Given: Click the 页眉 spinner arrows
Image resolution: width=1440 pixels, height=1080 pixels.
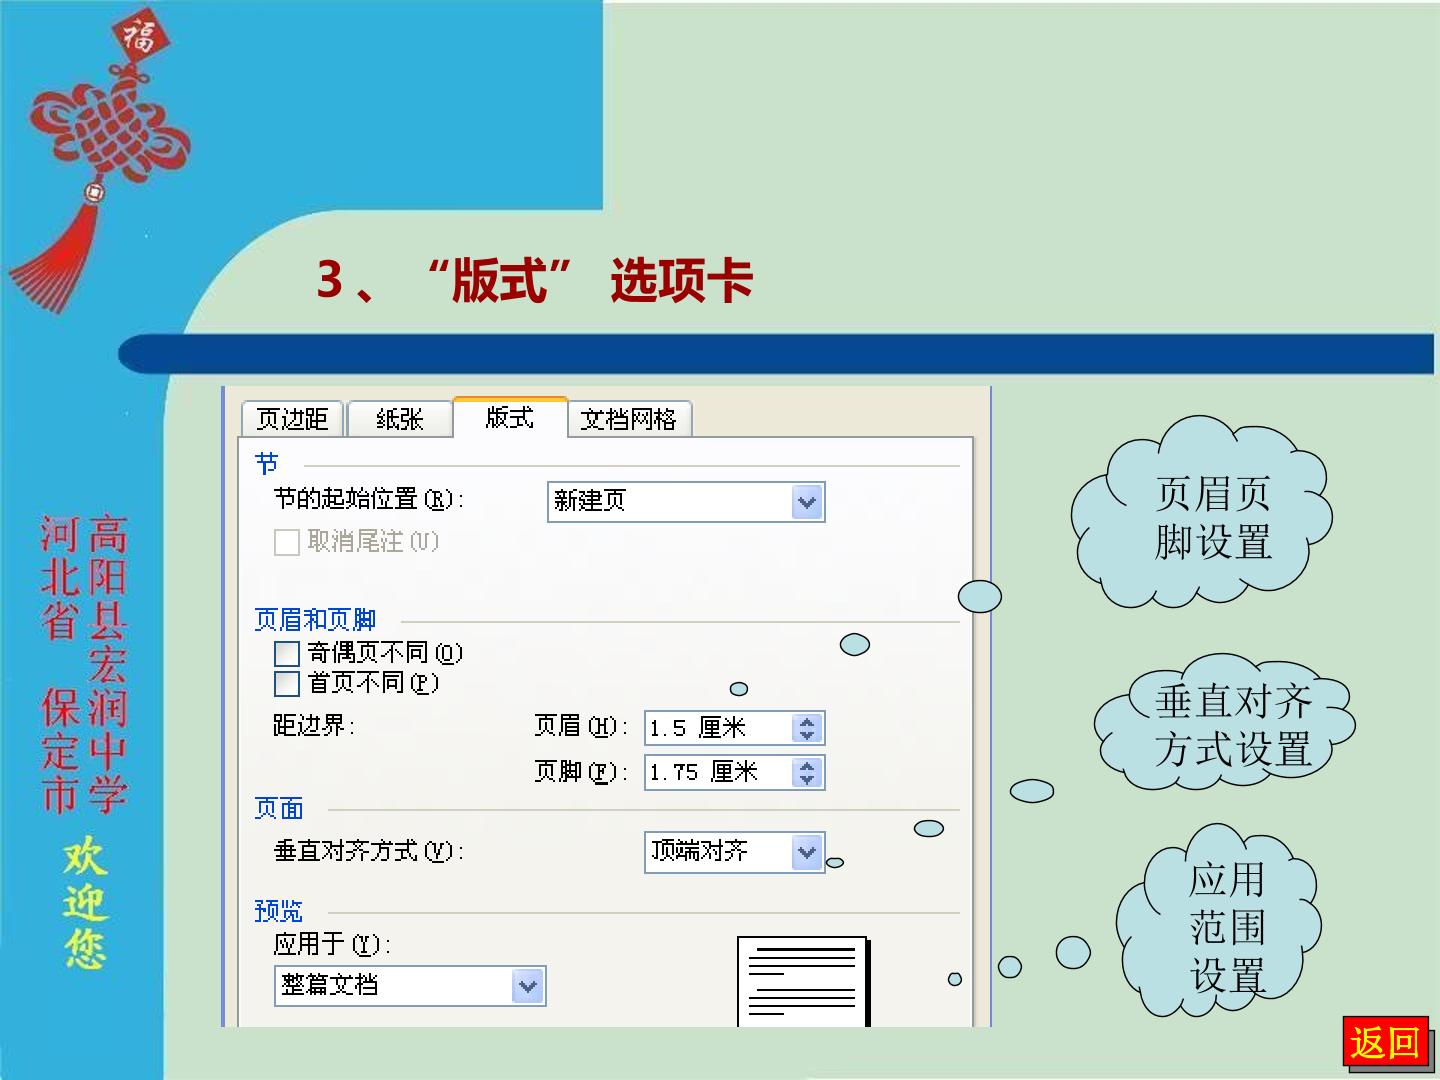Looking at the screenshot, I should tap(807, 728).
